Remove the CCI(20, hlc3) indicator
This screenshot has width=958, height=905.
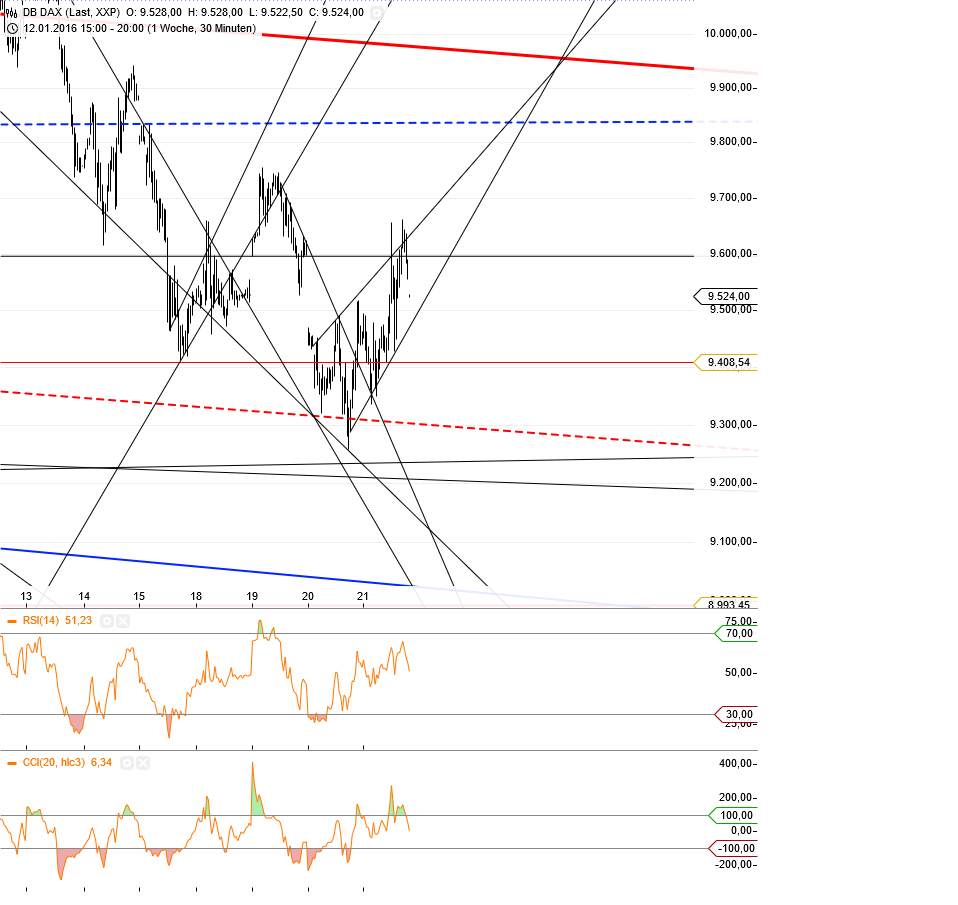click(x=143, y=762)
